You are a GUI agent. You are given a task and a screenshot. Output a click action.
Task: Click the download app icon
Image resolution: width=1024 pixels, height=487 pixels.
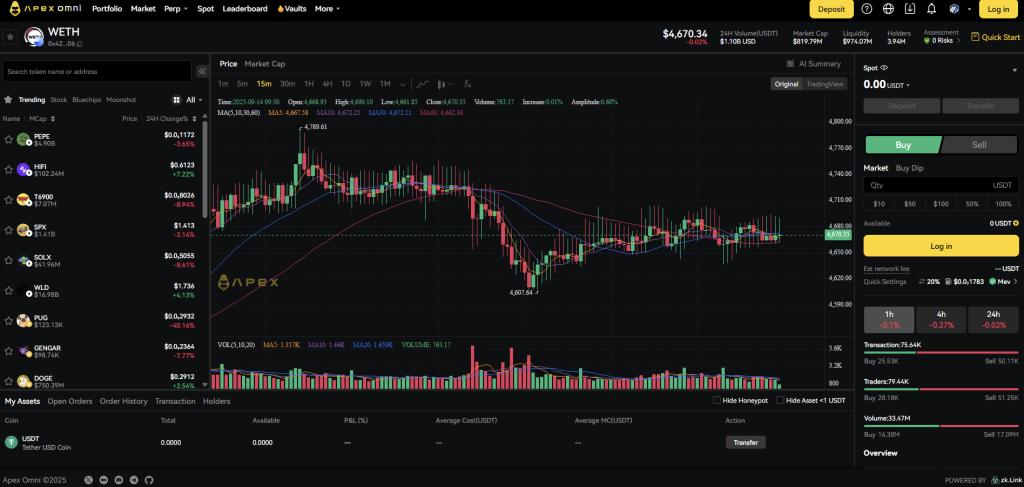point(910,9)
